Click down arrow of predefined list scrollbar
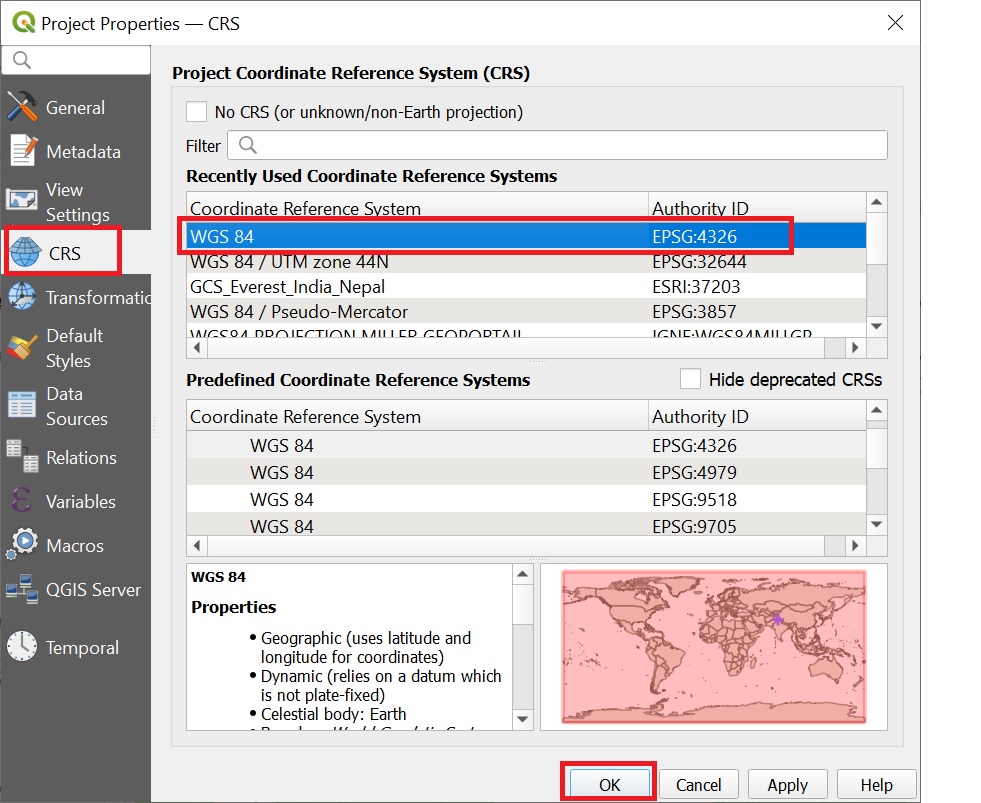The width and height of the screenshot is (981, 803). tap(877, 524)
